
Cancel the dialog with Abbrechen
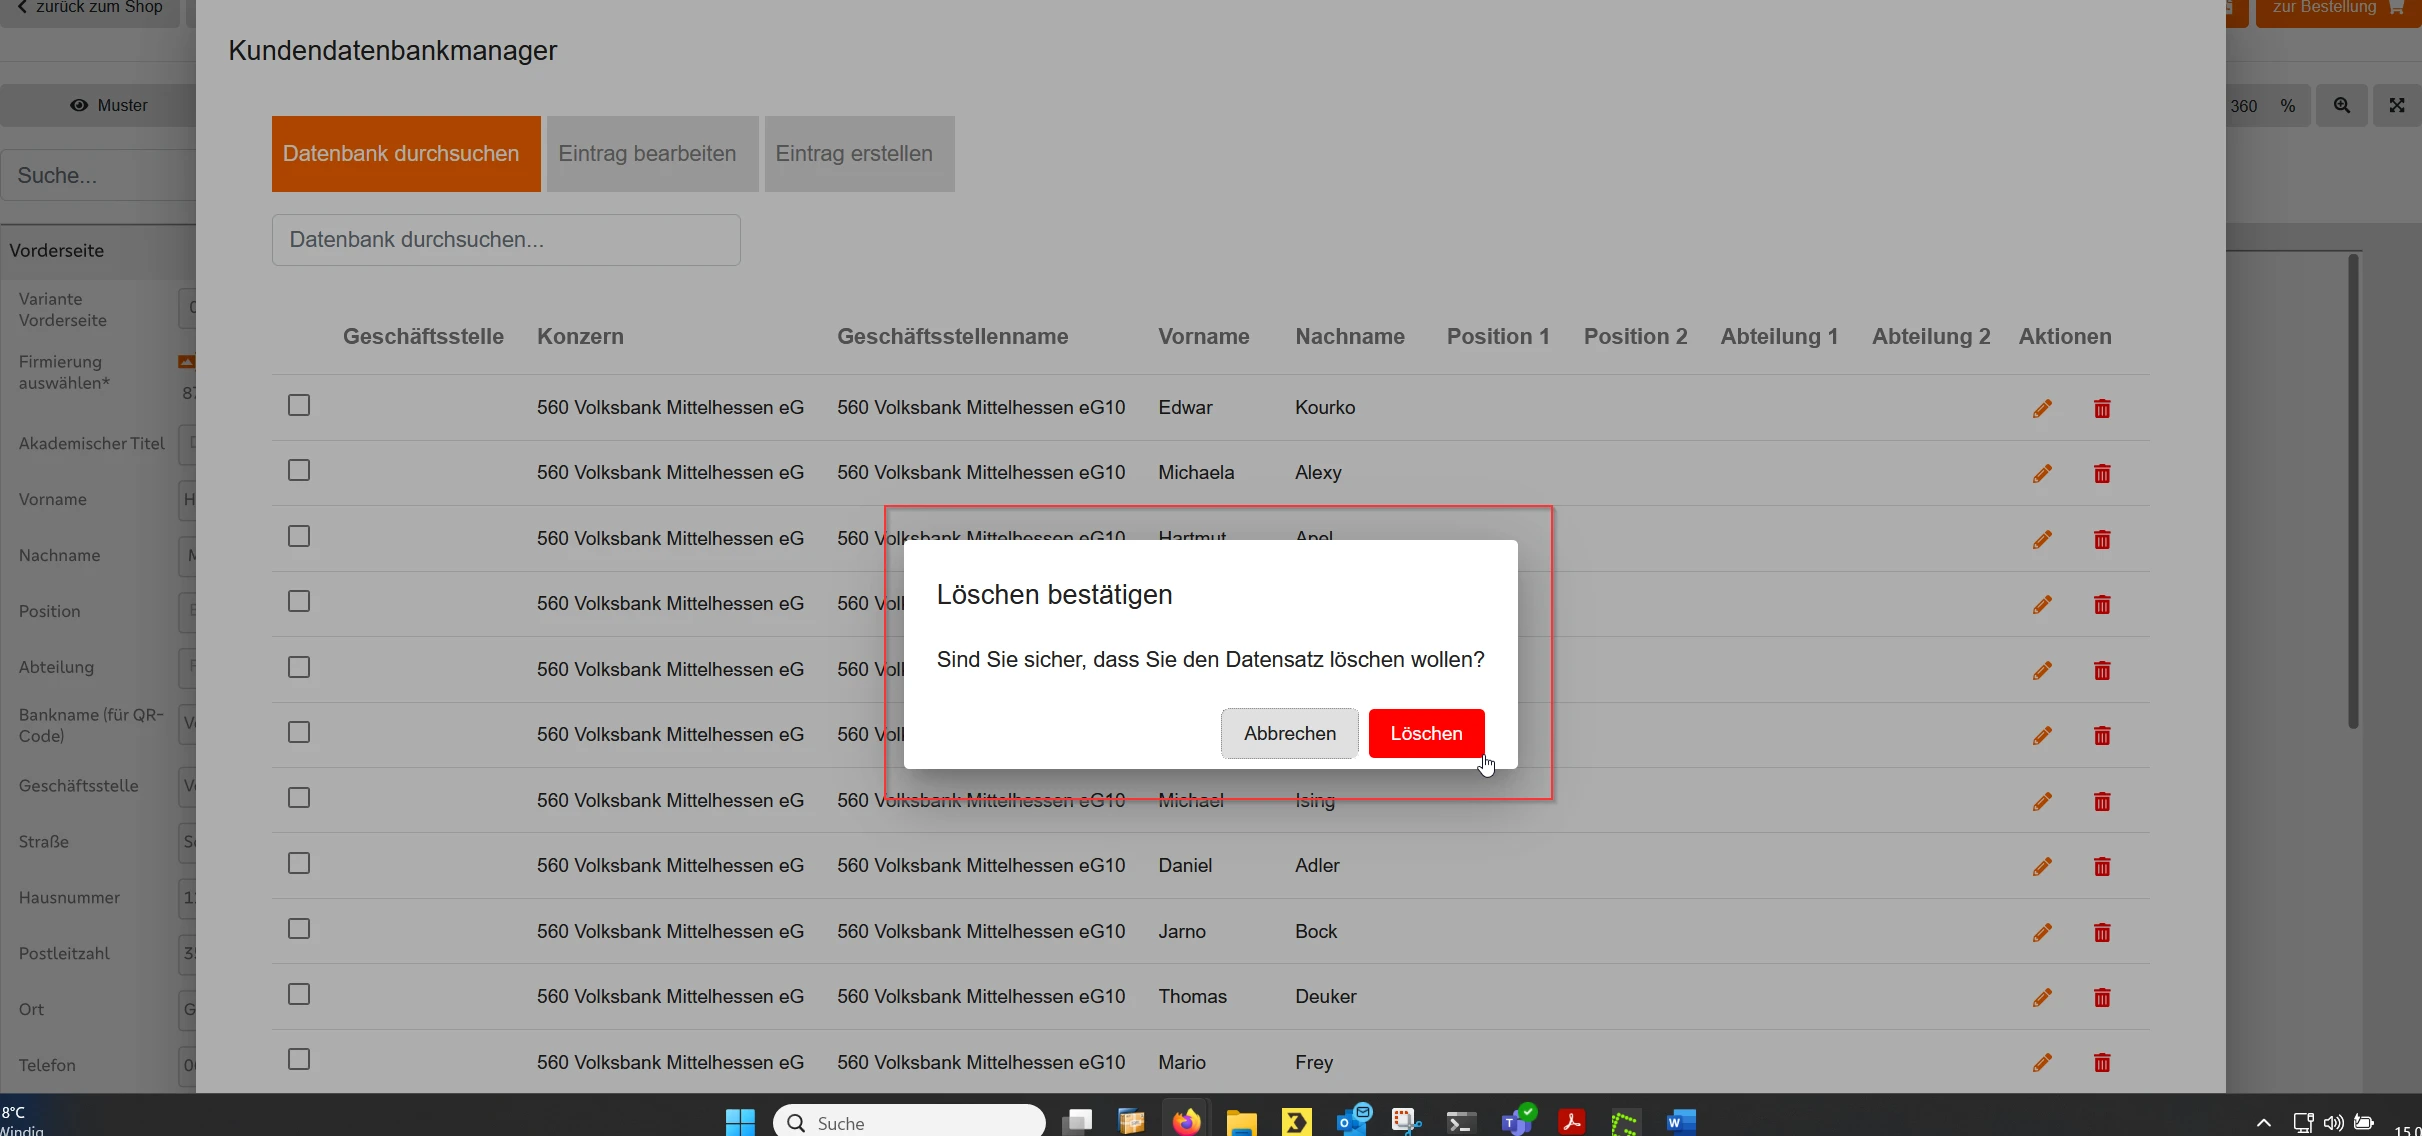click(1289, 733)
